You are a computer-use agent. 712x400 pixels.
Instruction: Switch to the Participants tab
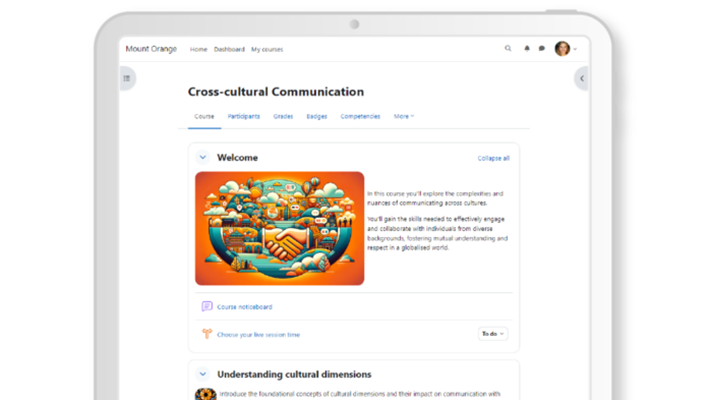click(x=244, y=116)
